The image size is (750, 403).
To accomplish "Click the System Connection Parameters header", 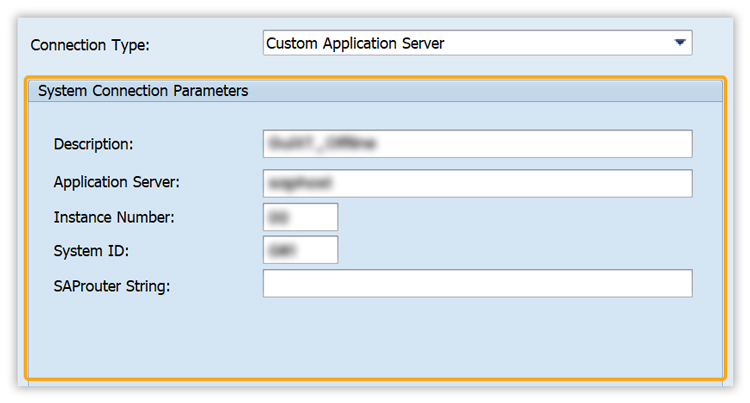I will pos(375,91).
